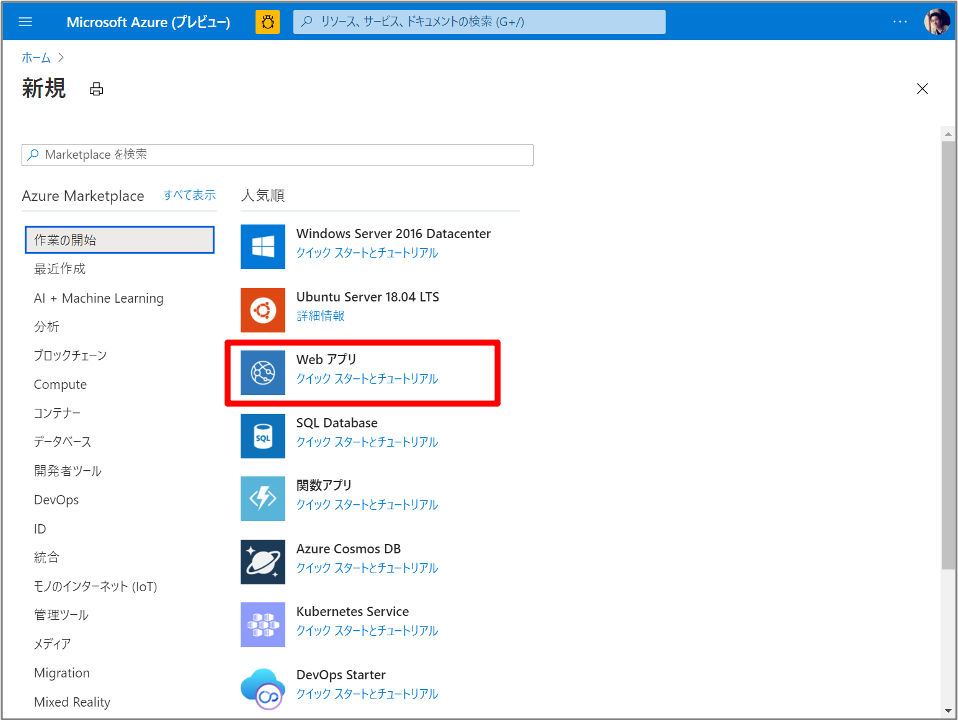Open quickstart link under Windows Server 2016

[x=367, y=252]
